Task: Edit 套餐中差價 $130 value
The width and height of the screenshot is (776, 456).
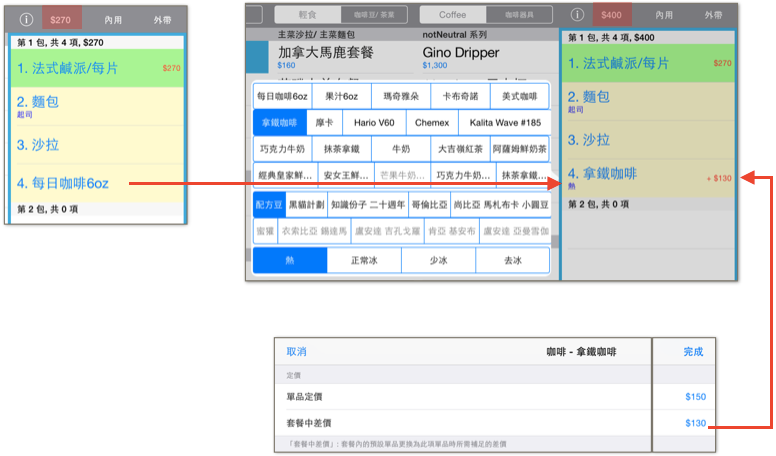Action: tap(695, 423)
